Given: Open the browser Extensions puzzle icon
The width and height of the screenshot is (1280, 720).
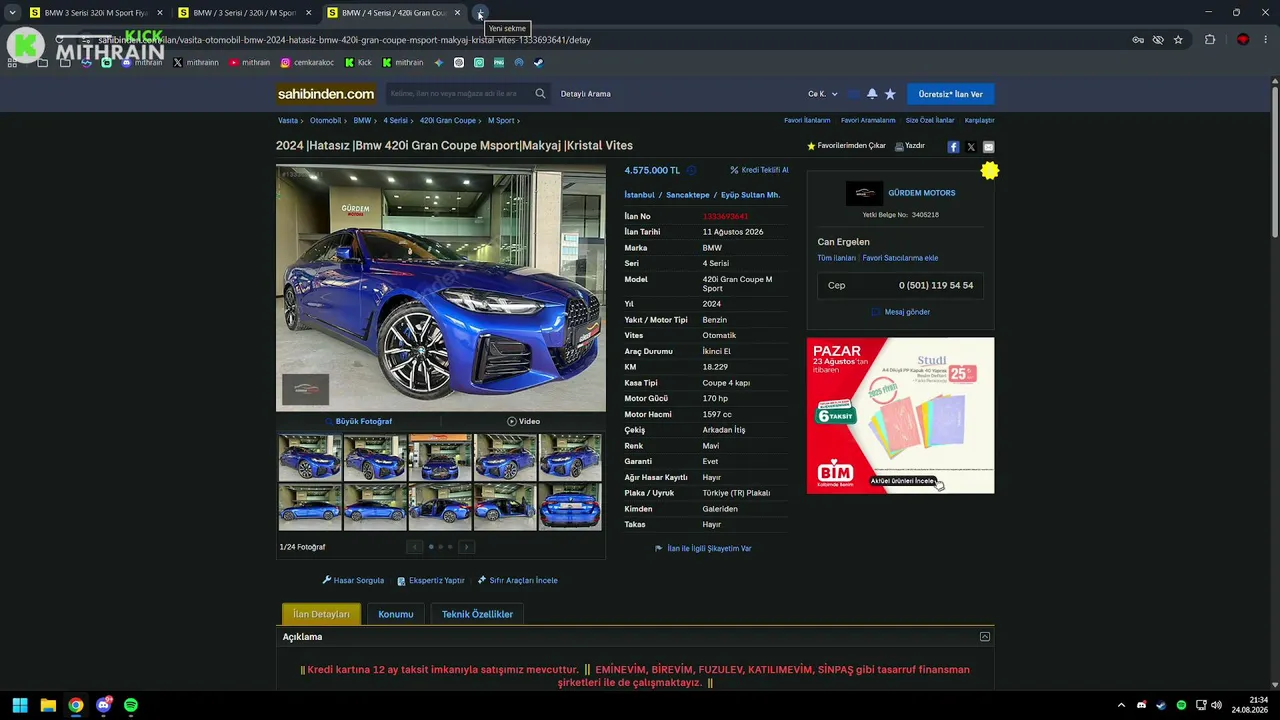Looking at the screenshot, I should coord(1210,40).
